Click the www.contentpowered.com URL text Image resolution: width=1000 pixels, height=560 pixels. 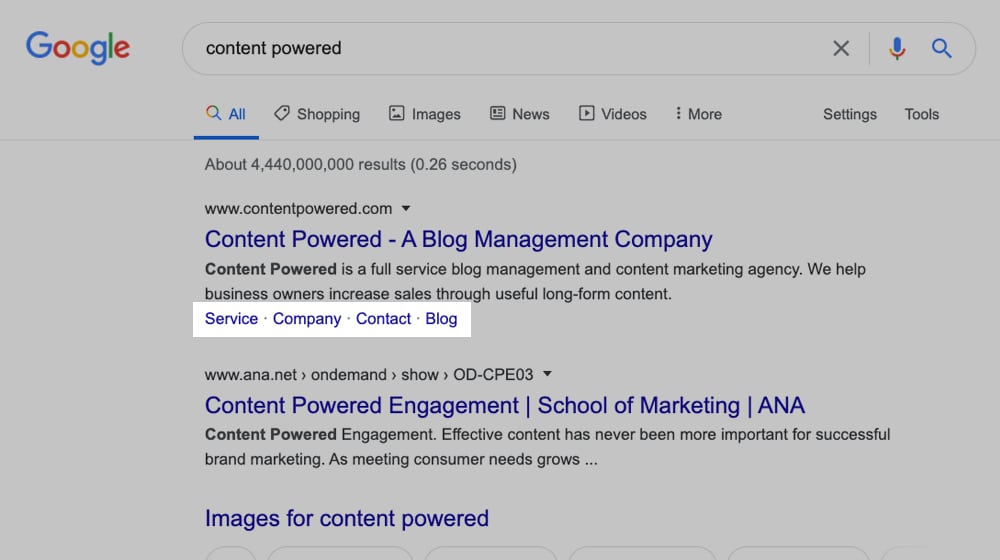click(298, 209)
